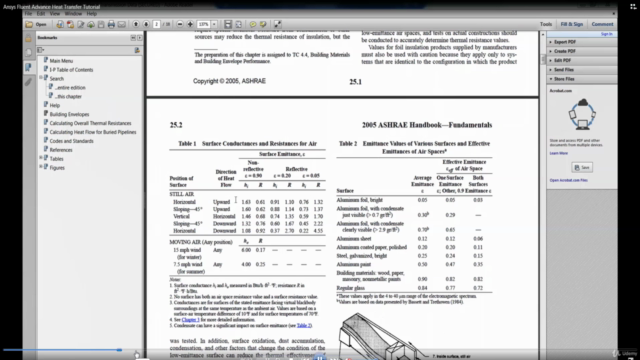Open the Help menu
Image resolution: width=640 pixels, height=360 pixels.
tap(92, 14)
